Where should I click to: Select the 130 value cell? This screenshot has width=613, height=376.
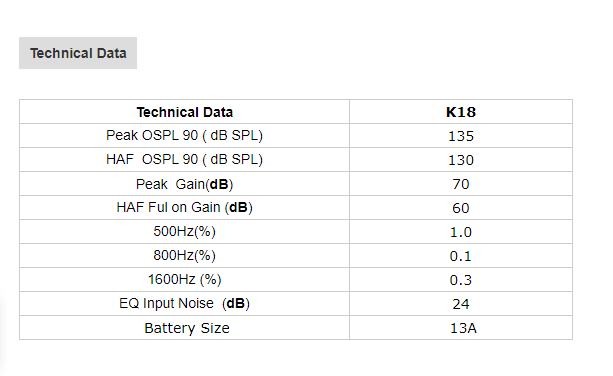461,160
